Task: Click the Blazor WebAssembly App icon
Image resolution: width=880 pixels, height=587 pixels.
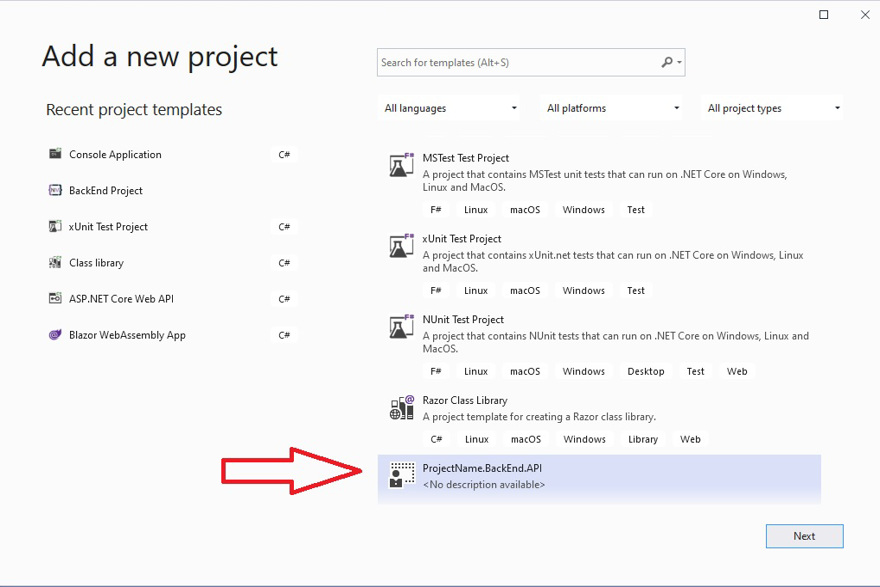Action: coord(55,334)
